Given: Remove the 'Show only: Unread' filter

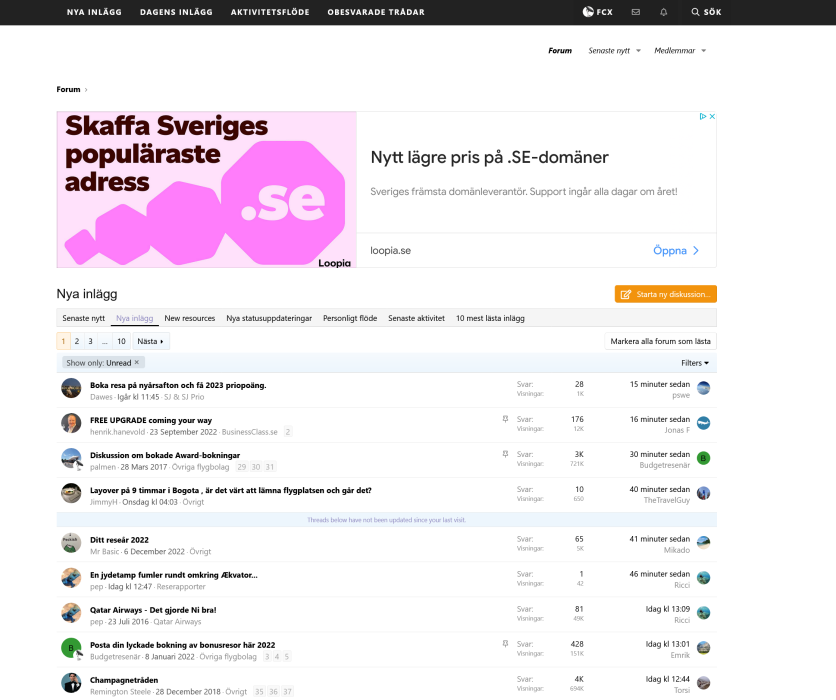Looking at the screenshot, I should pyautogui.click(x=137, y=362).
